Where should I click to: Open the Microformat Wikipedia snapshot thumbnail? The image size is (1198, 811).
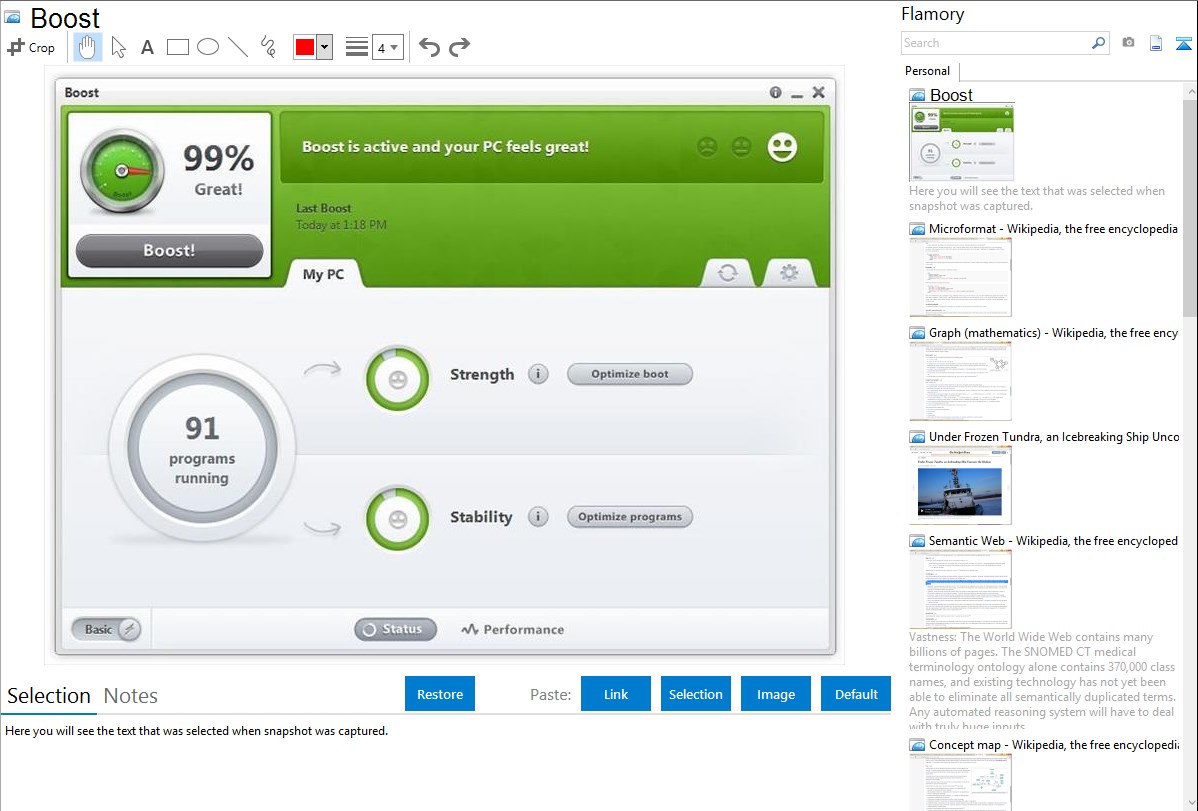pyautogui.click(x=960, y=277)
